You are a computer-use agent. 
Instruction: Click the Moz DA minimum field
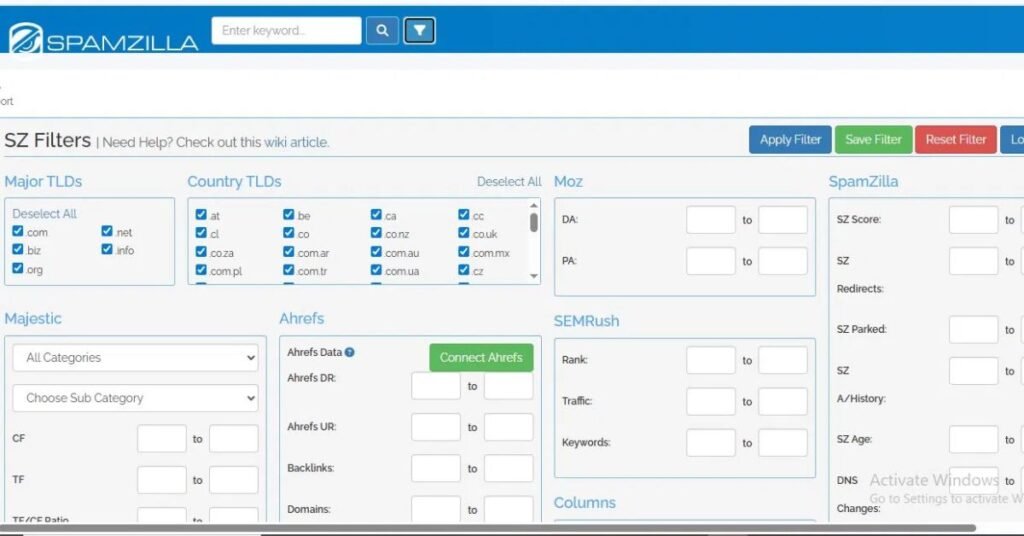711,220
